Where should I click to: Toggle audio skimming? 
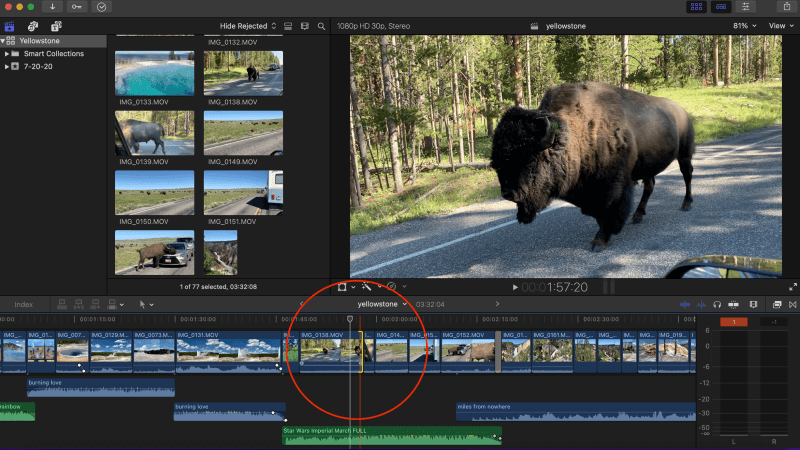[702, 305]
